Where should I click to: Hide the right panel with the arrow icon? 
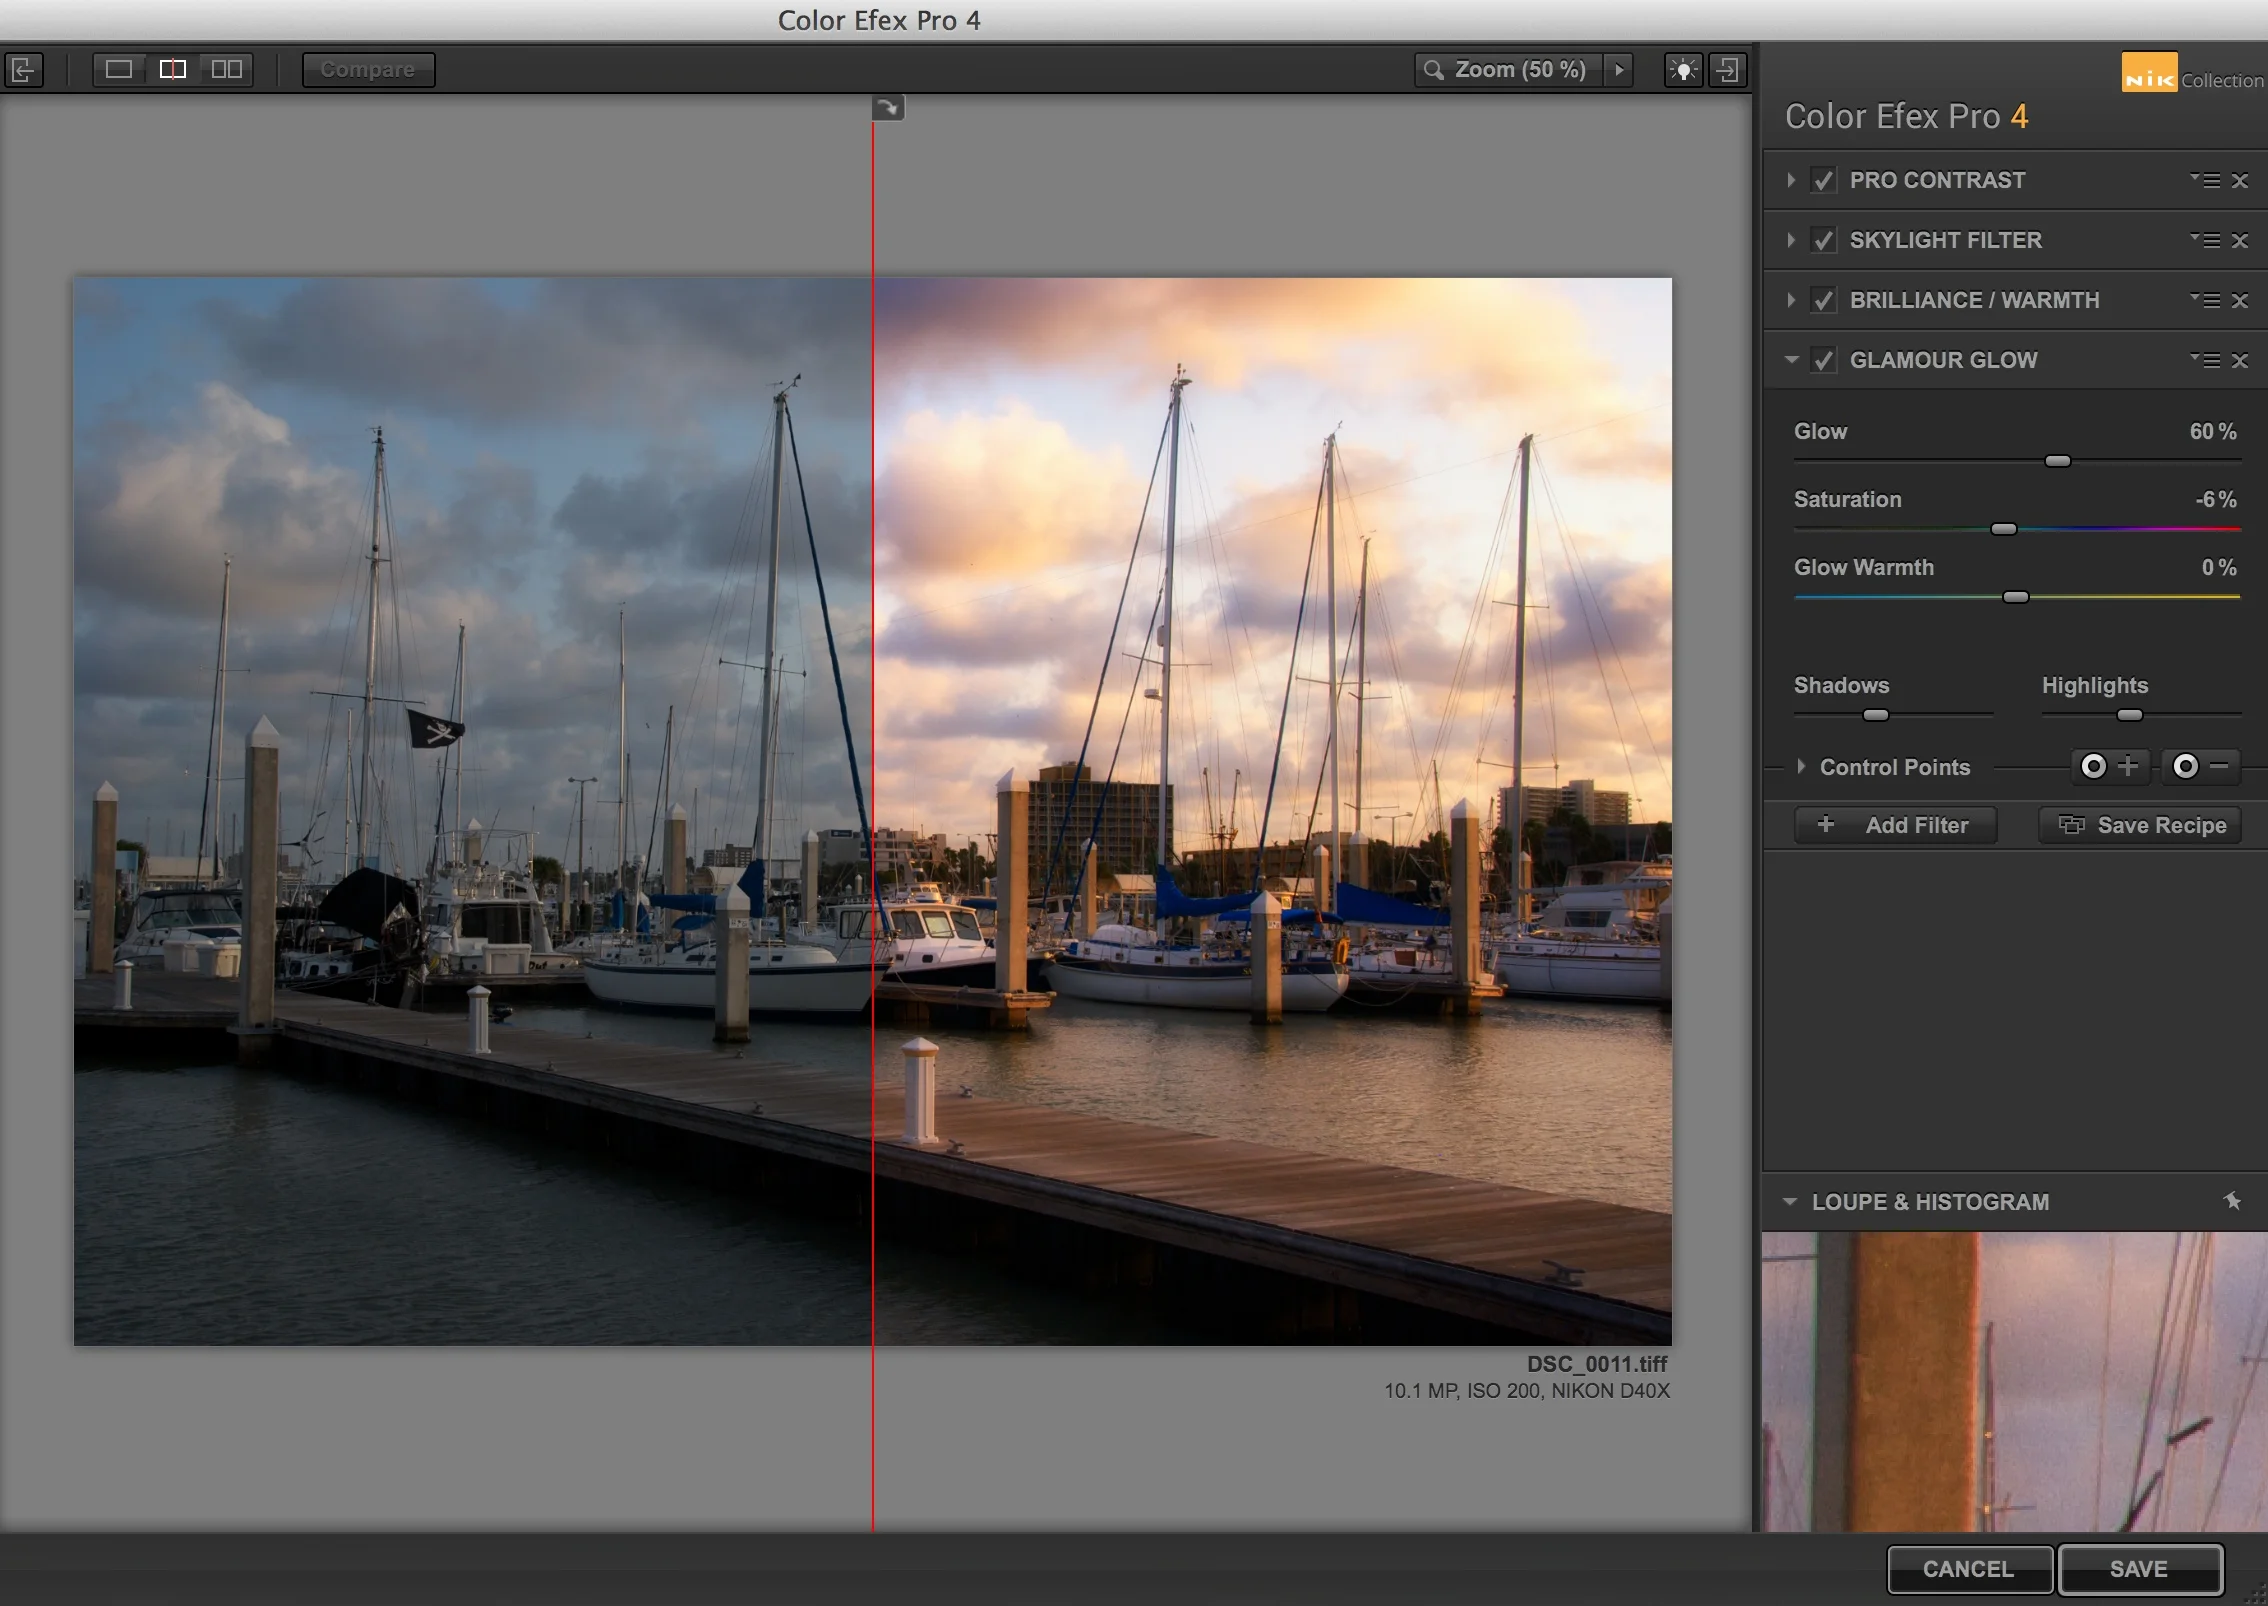pyautogui.click(x=1728, y=69)
